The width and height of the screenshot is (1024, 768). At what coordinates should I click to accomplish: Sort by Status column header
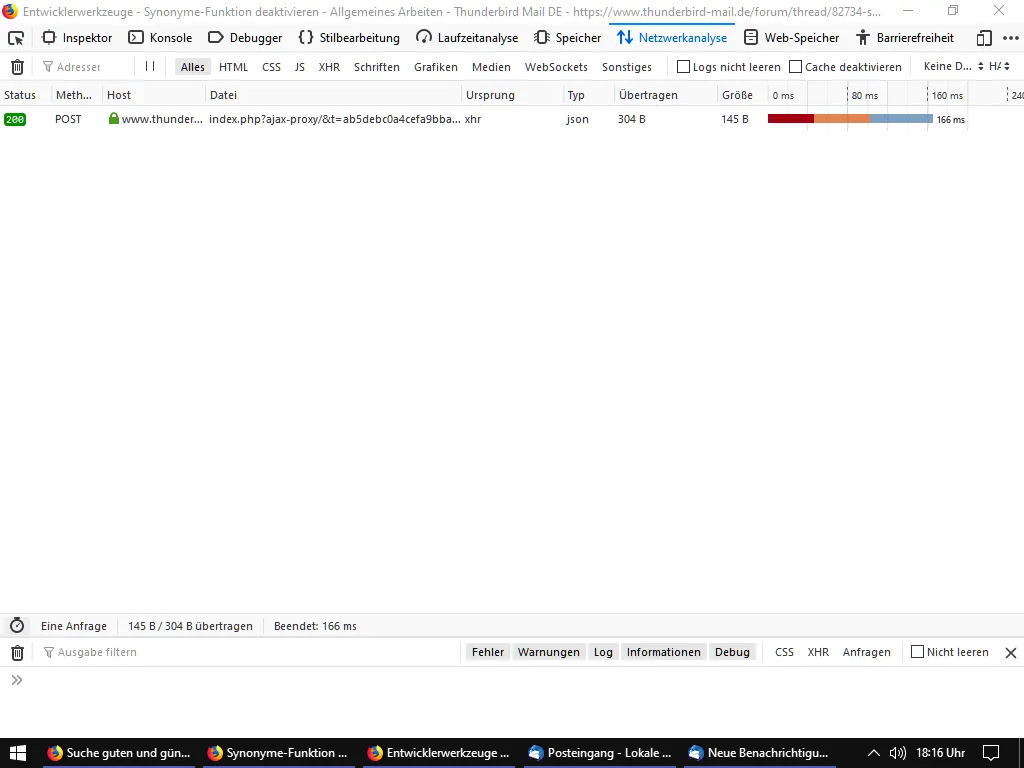point(26,95)
